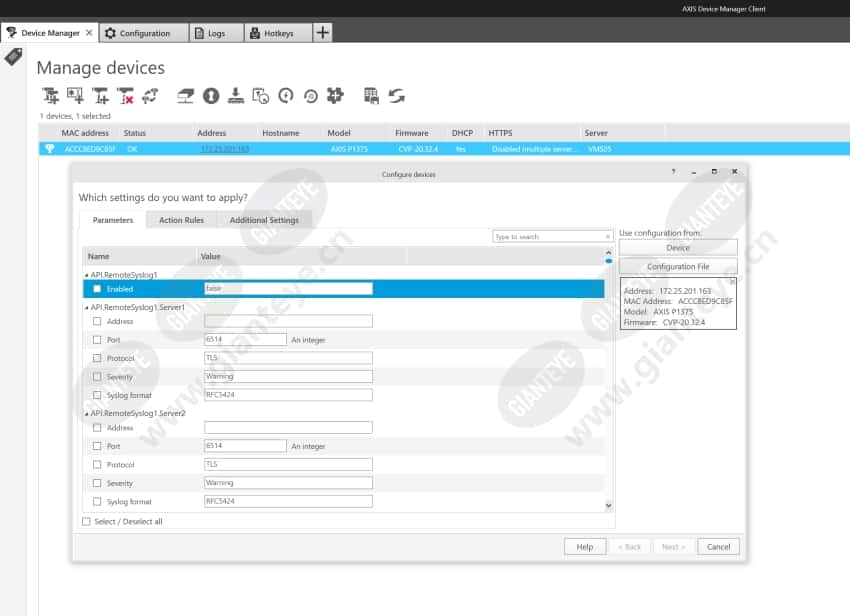Click the tag icon in left sidebar
The height and width of the screenshot is (616, 850).
point(14,56)
